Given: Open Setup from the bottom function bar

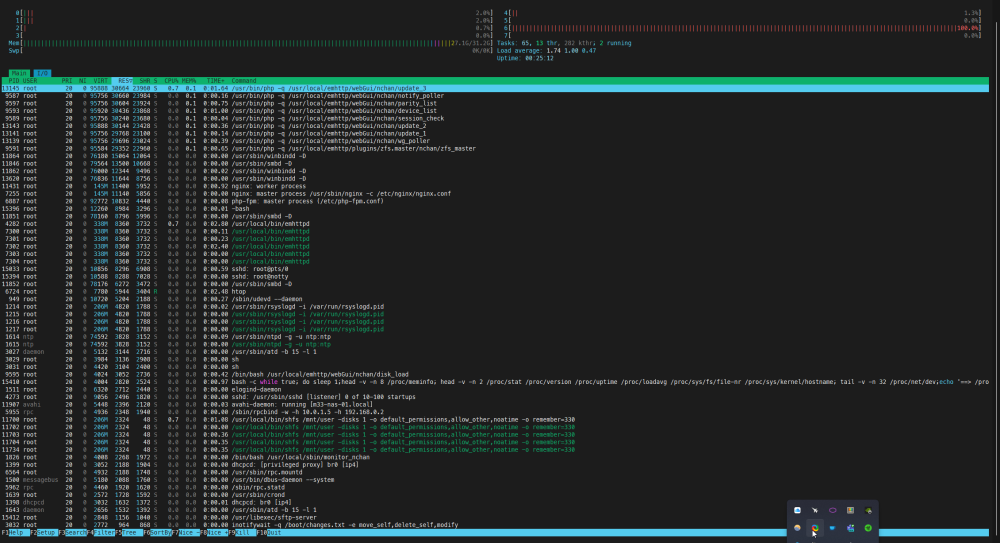Looking at the screenshot, I should [46, 533].
